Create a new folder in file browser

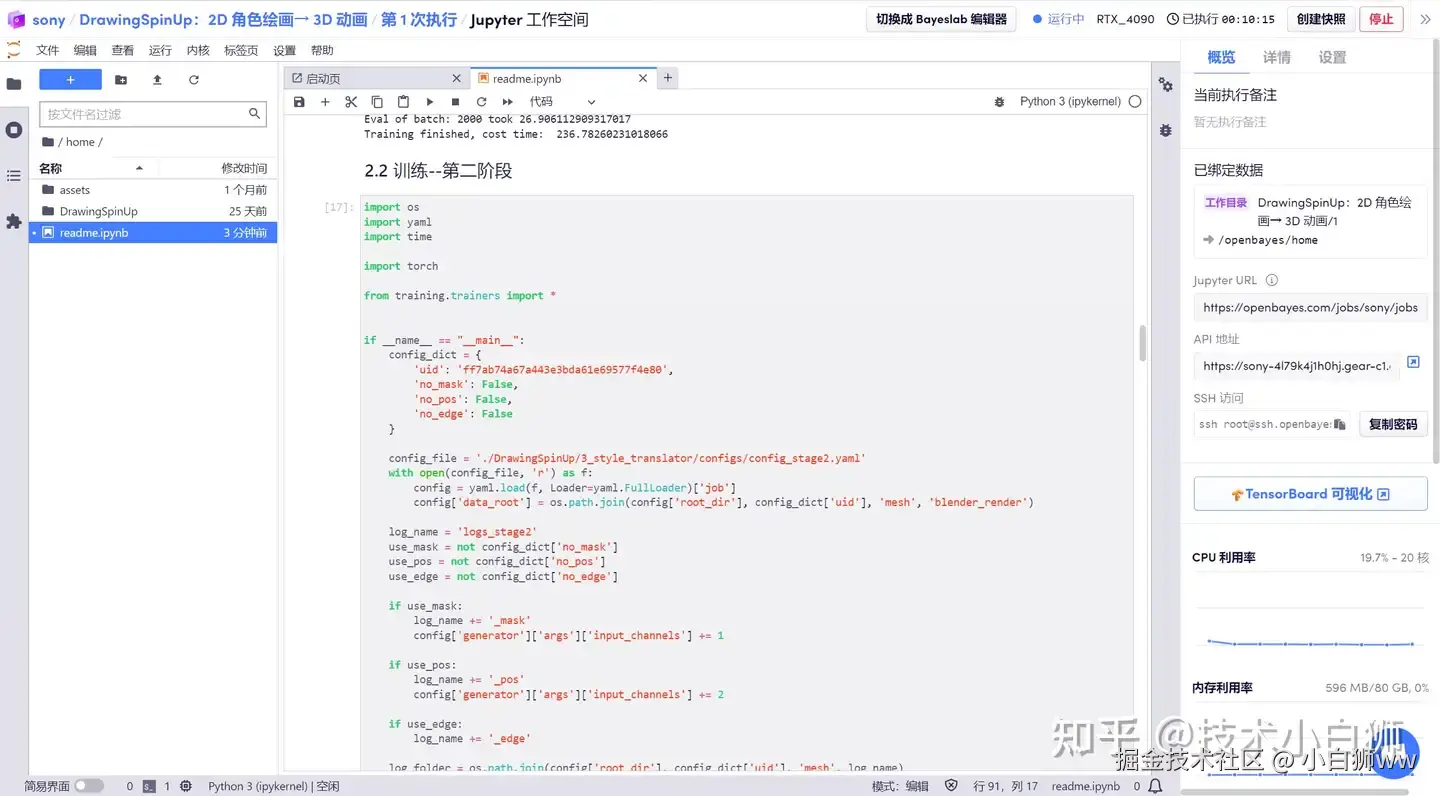pos(121,80)
